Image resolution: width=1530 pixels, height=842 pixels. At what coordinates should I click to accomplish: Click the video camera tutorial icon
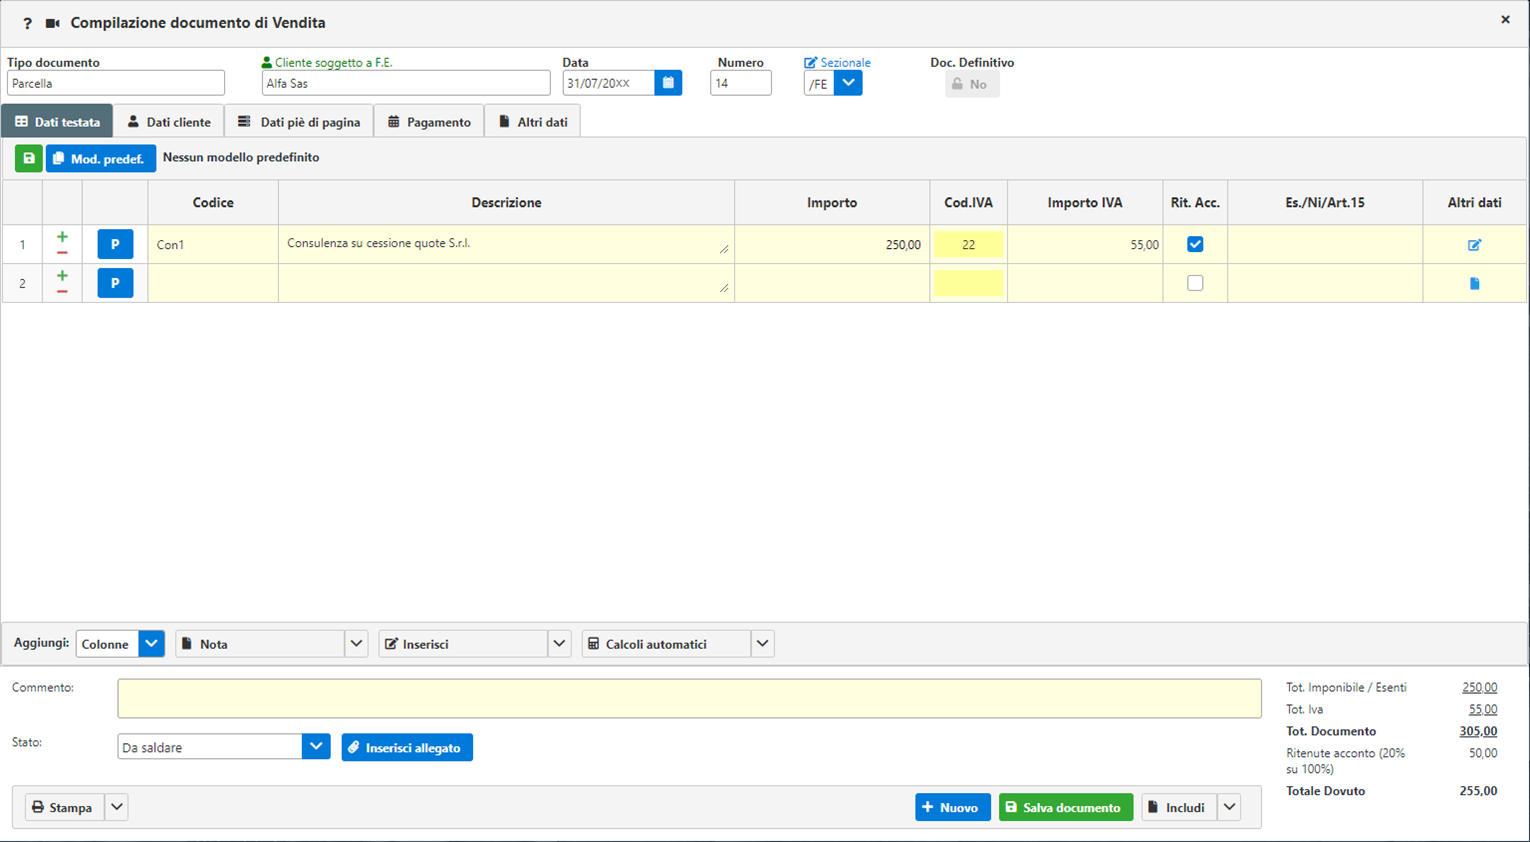(53, 23)
